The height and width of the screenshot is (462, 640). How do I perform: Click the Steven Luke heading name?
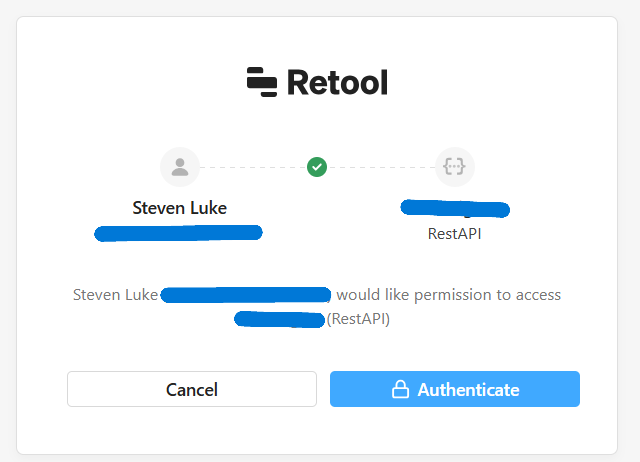click(180, 208)
